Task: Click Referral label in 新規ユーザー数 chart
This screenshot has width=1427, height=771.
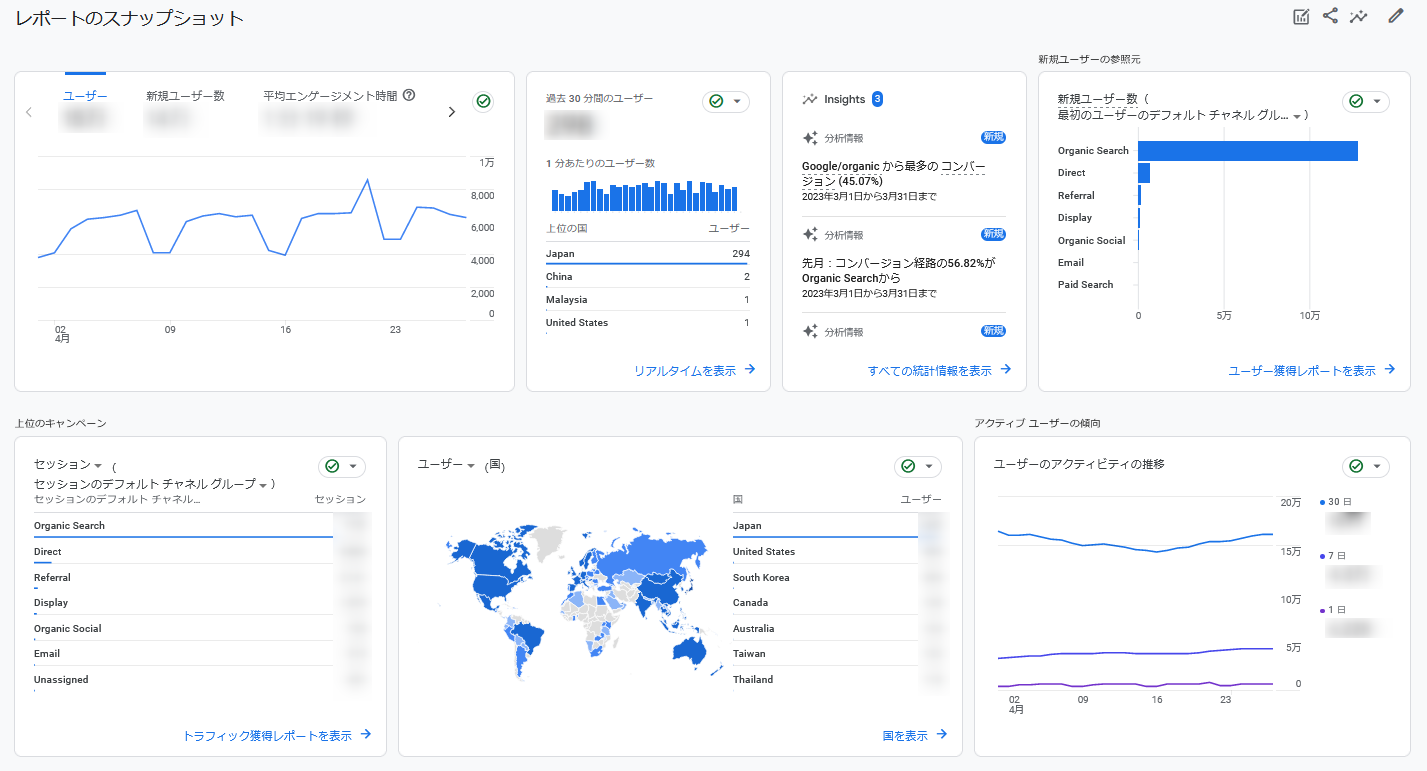Action: 1076,196
